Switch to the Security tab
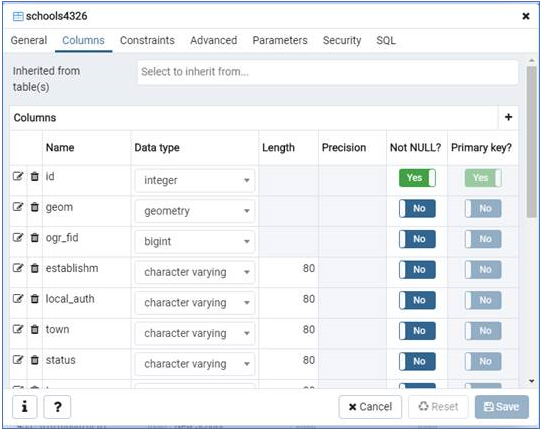The height and width of the screenshot is (431, 542). pyautogui.click(x=342, y=40)
